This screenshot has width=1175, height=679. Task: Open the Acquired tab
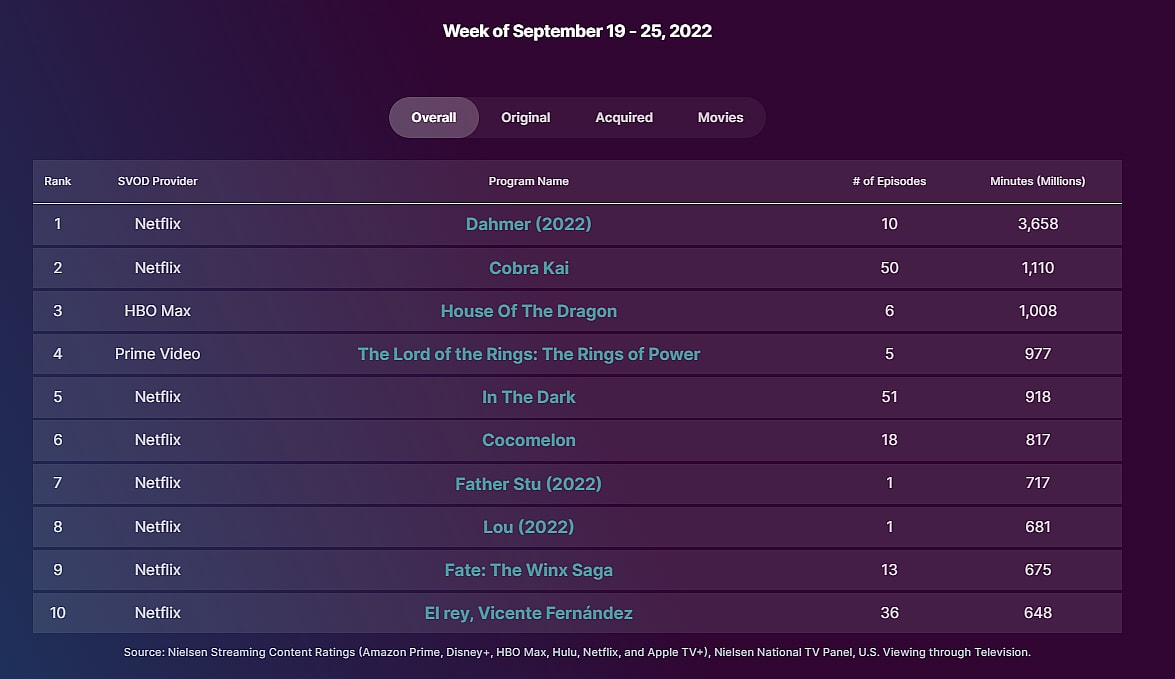pos(624,118)
